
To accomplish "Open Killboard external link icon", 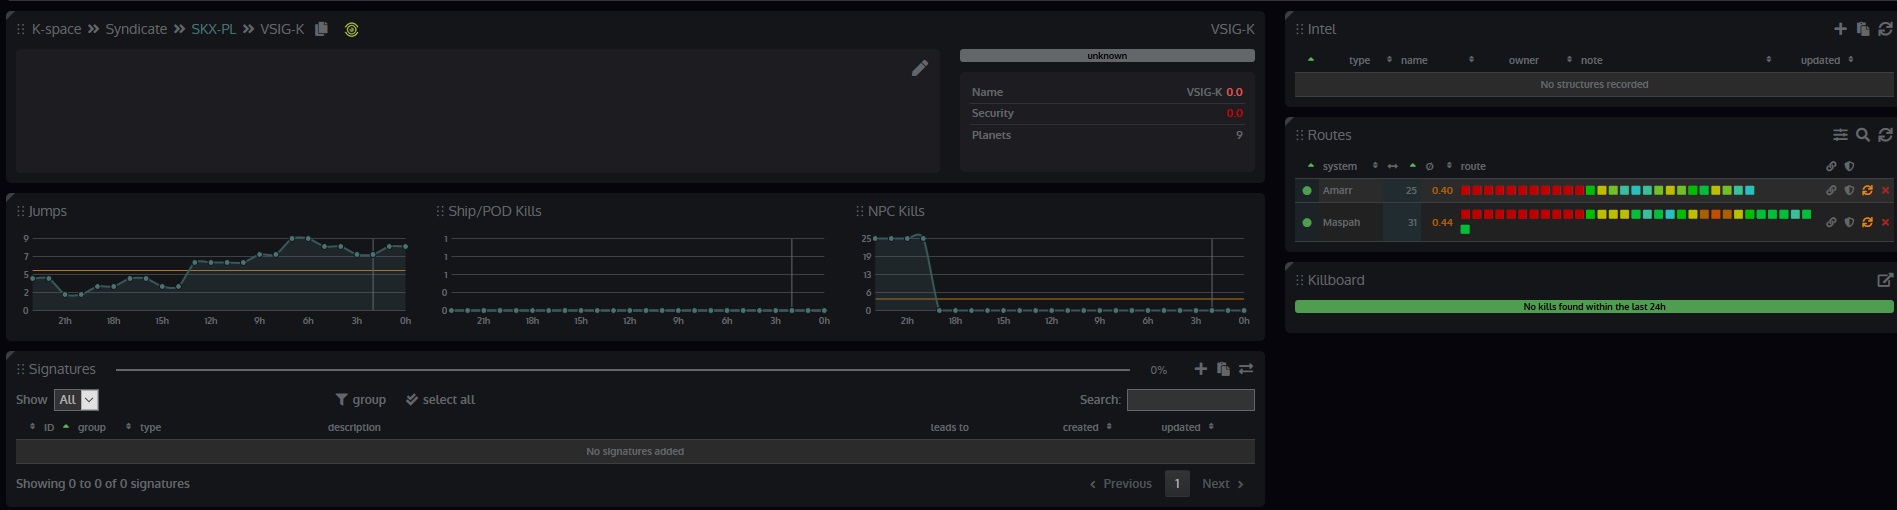I will [1885, 280].
